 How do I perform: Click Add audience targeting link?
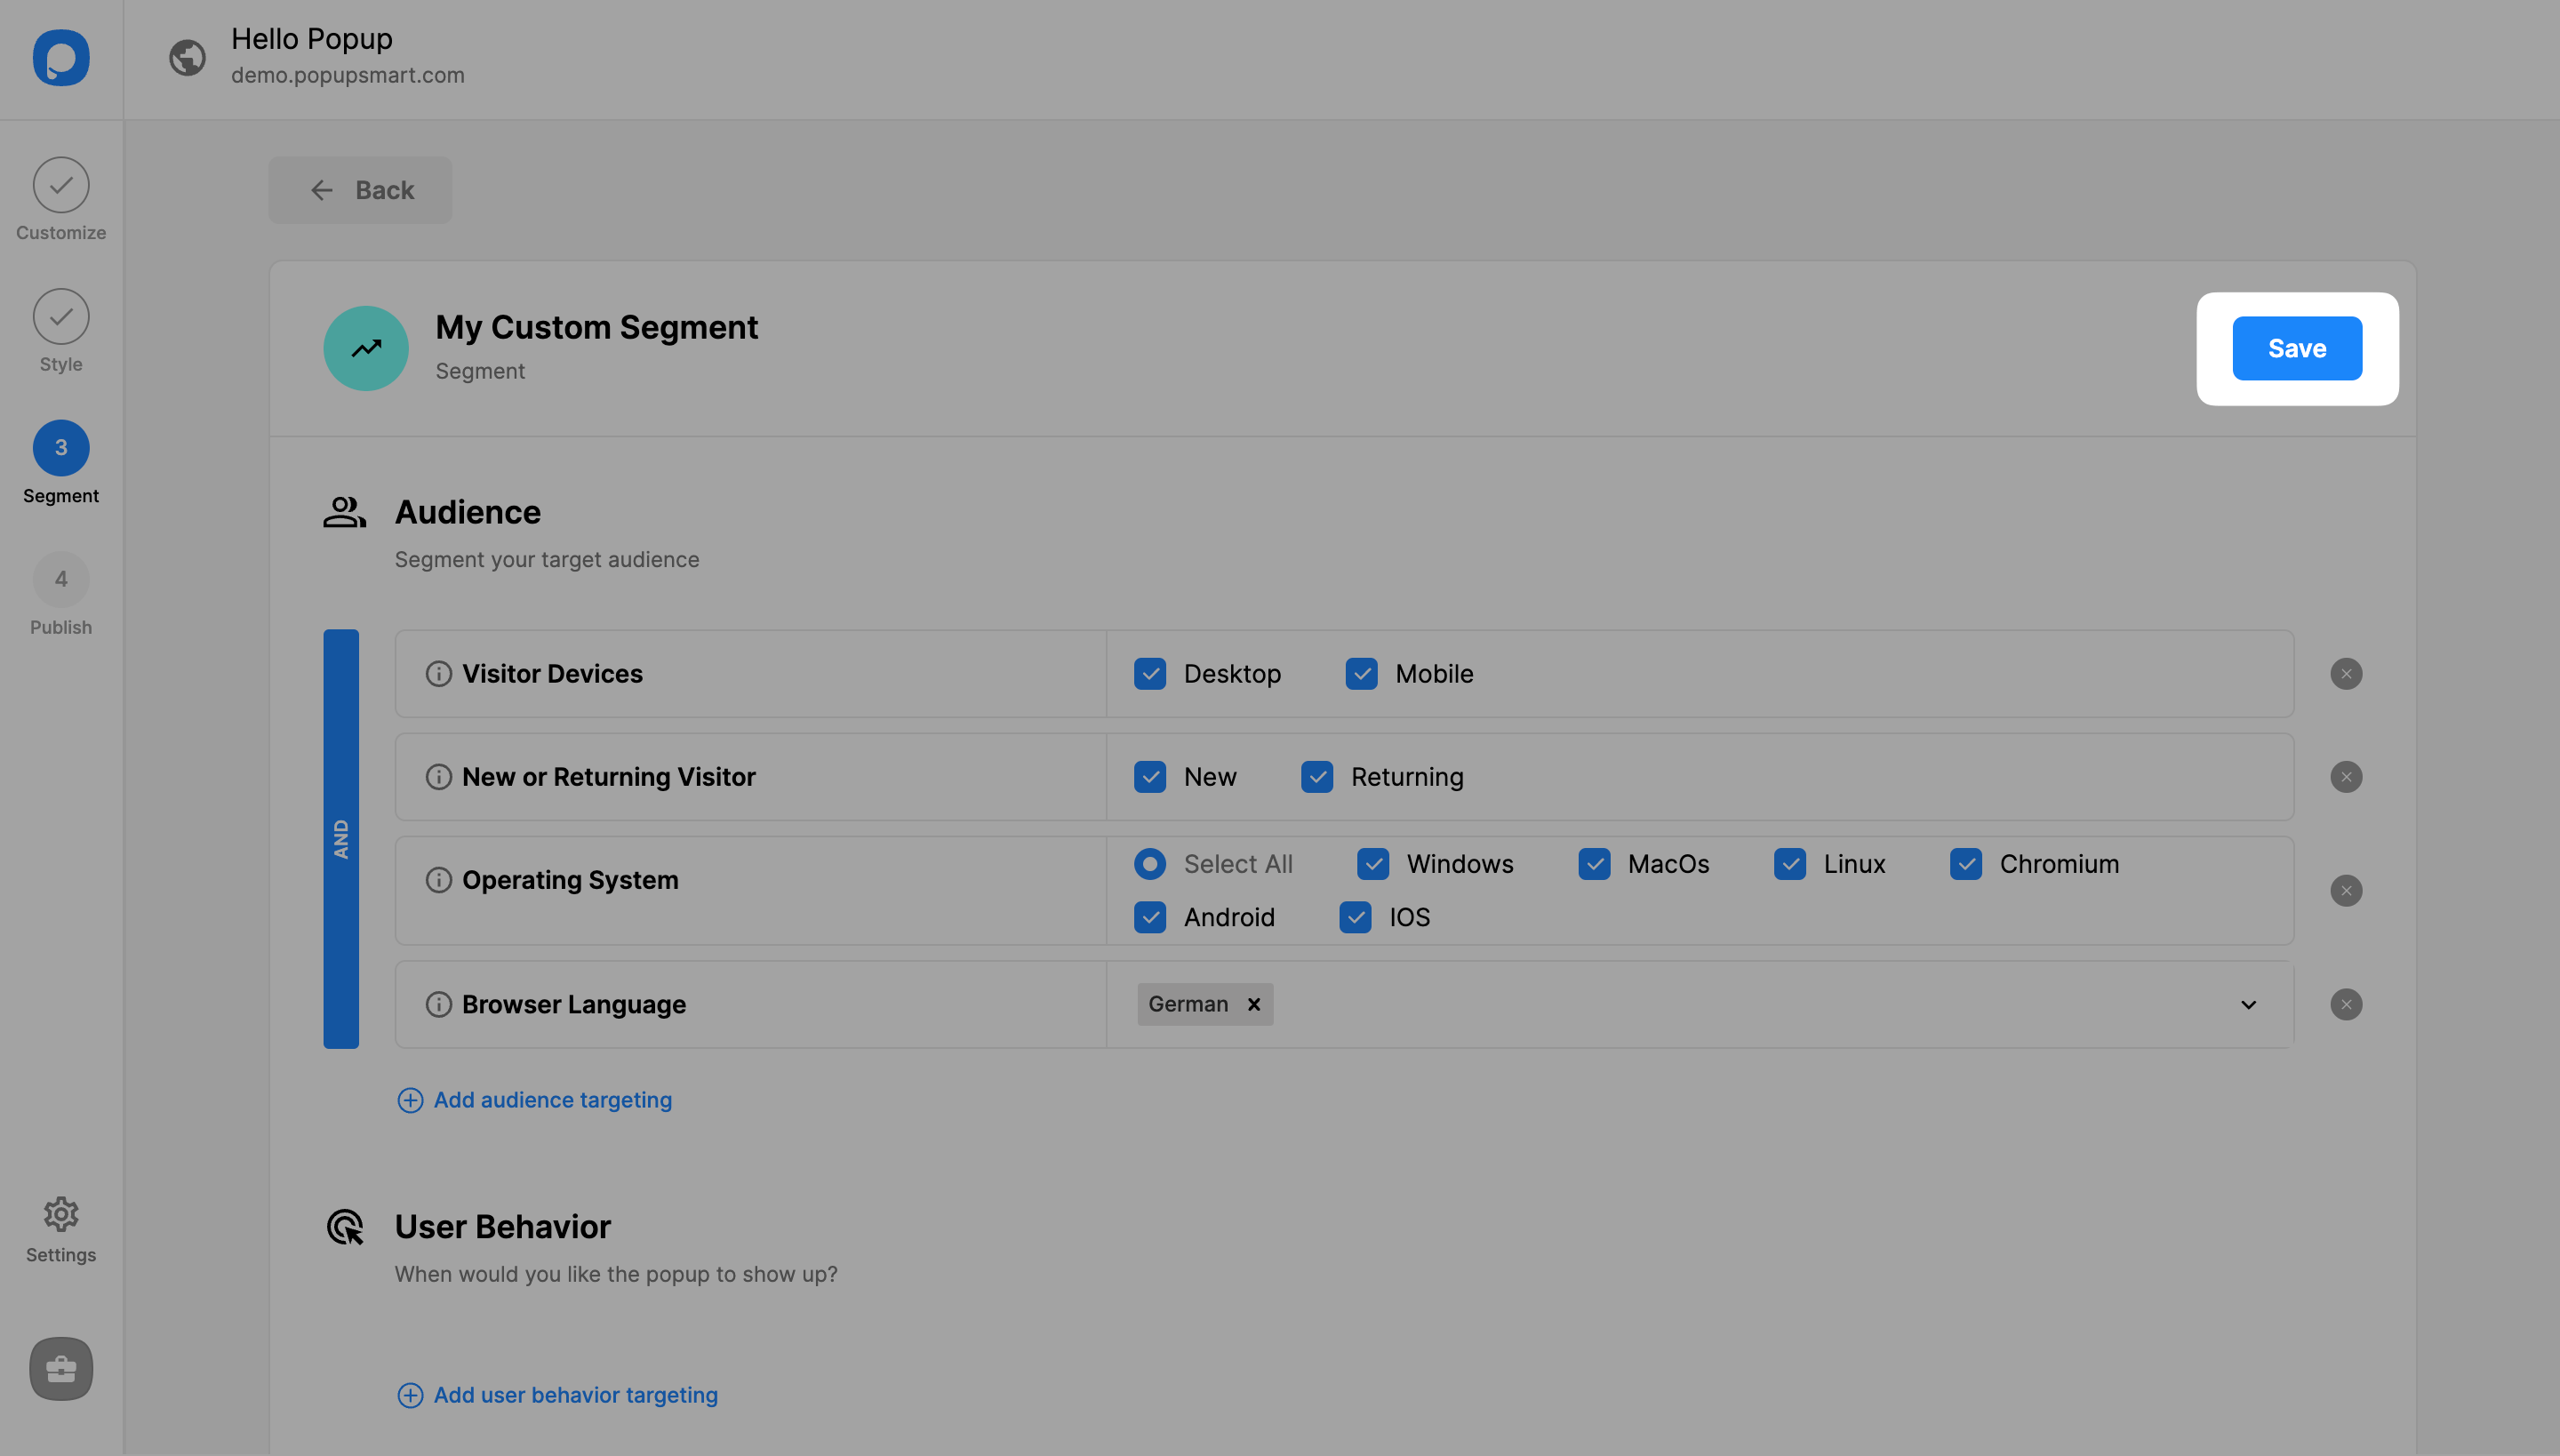[552, 1100]
